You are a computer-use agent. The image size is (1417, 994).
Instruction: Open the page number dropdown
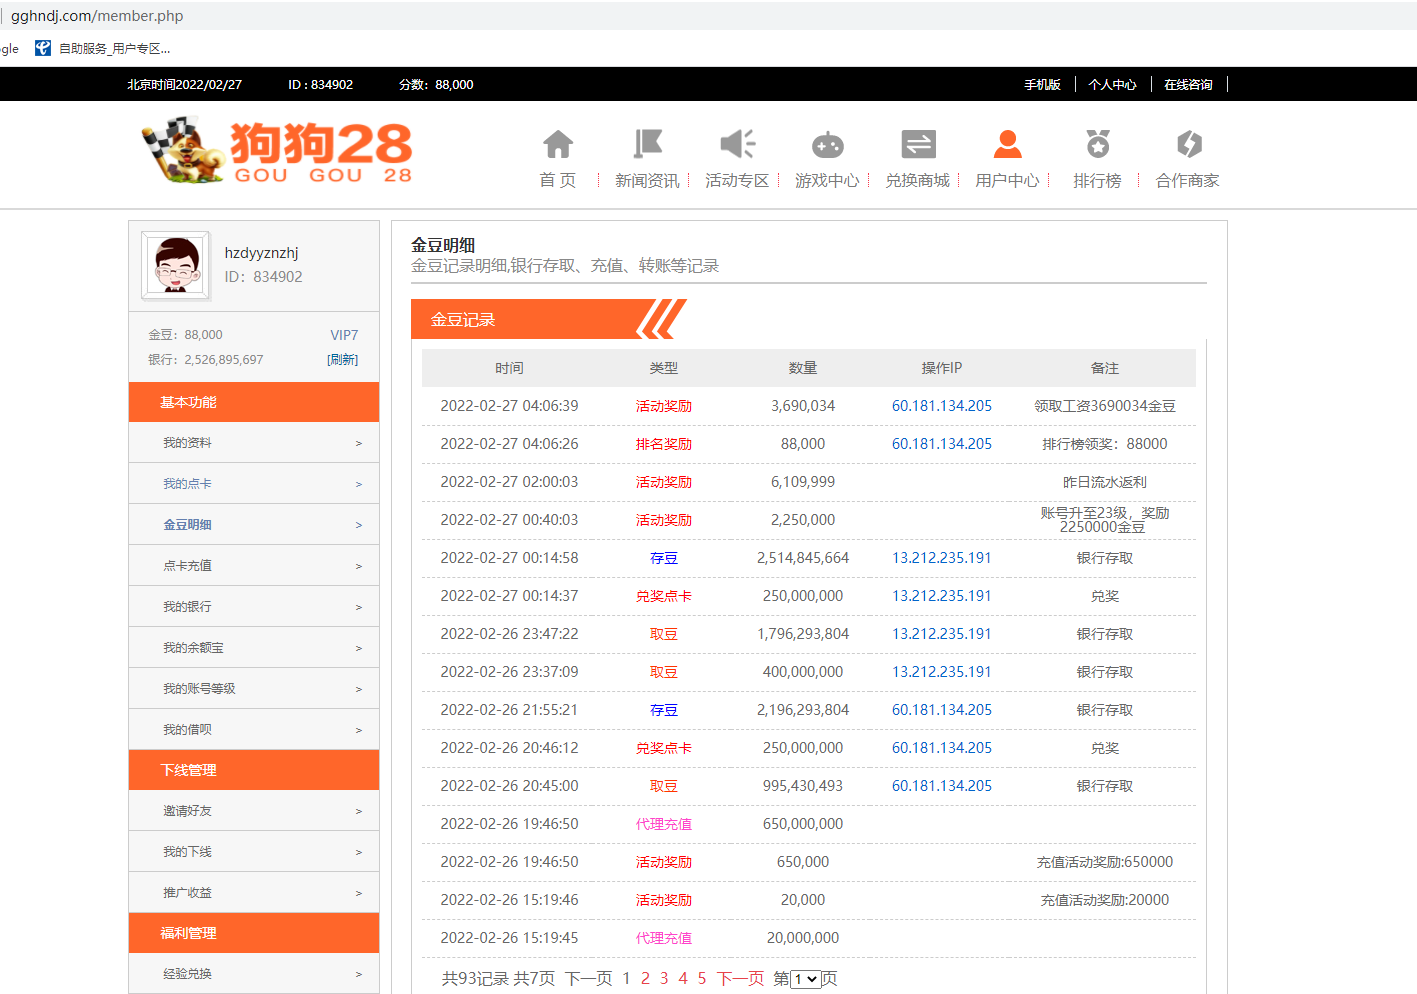(x=805, y=979)
